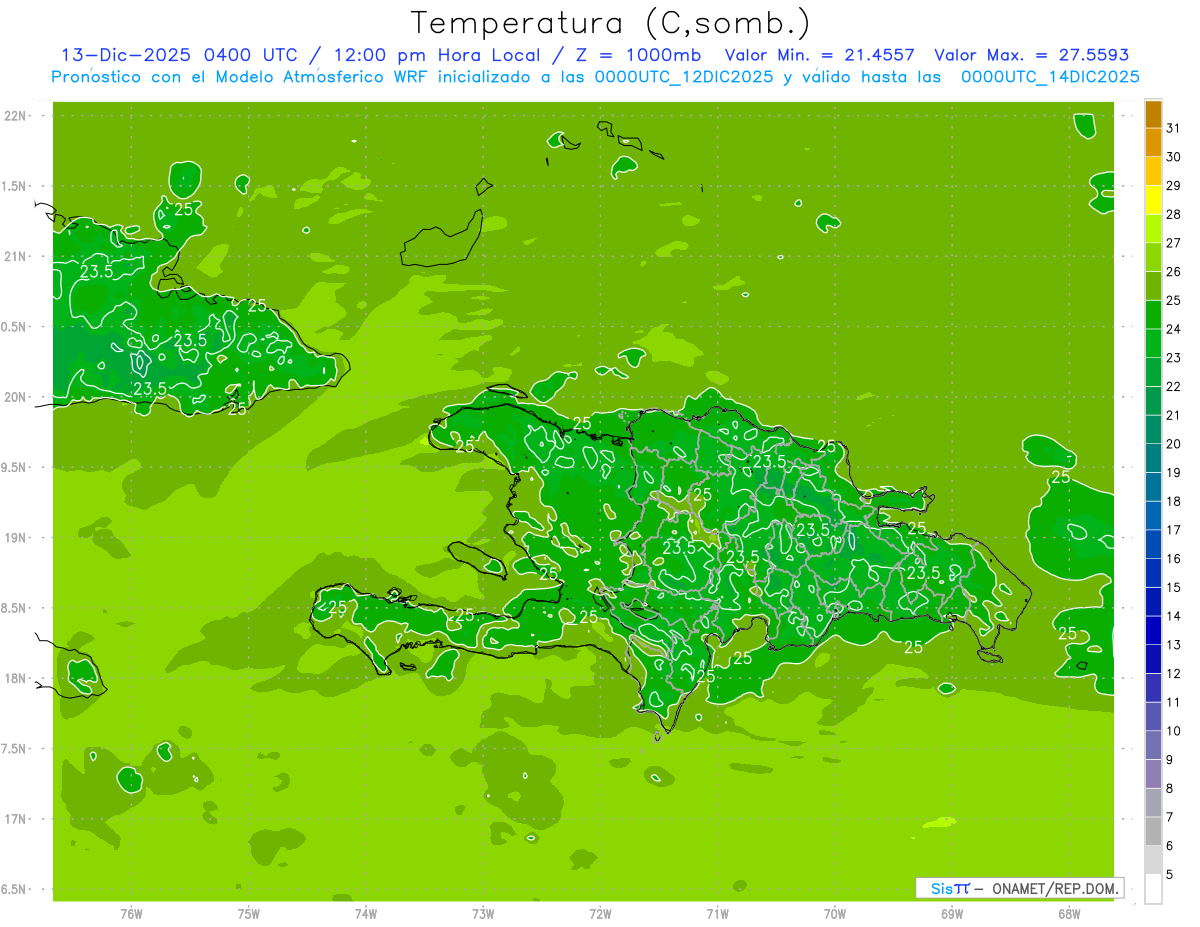The image size is (1200, 927).
Task: Click the legend swatch between 25 and 26
Action: tap(1153, 286)
